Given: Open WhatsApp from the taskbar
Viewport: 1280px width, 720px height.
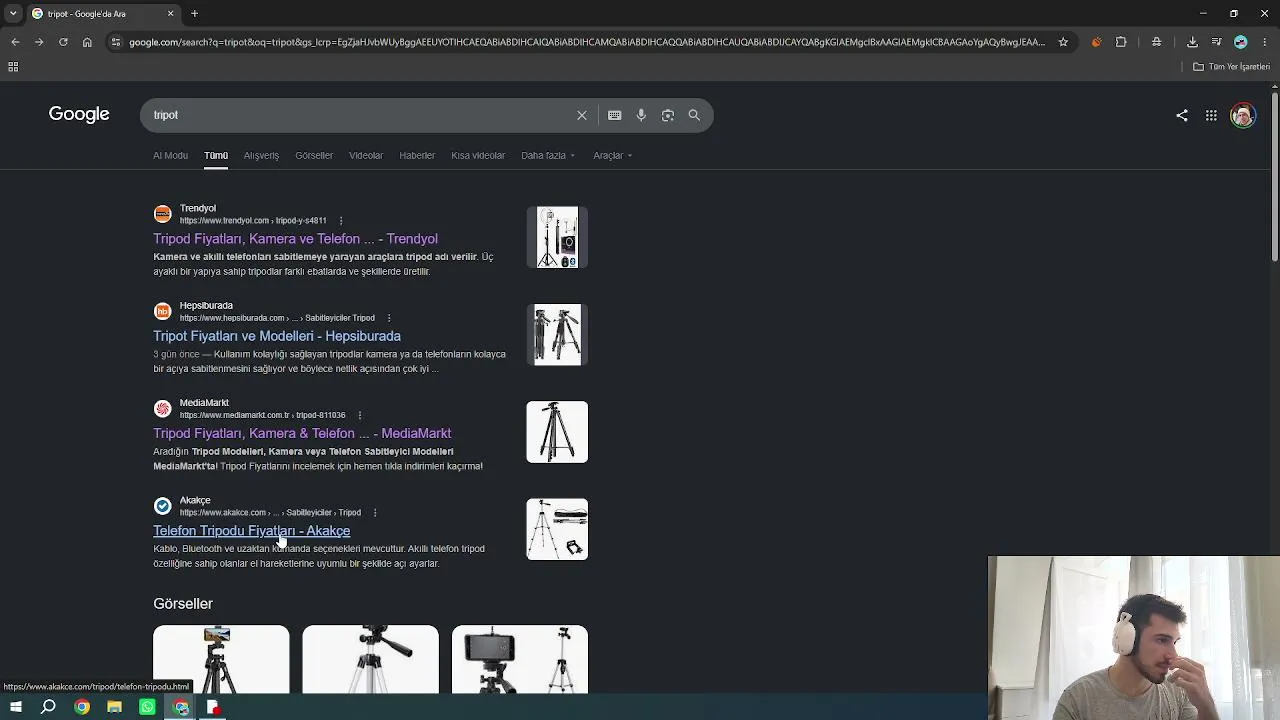Looking at the screenshot, I should (x=148, y=707).
